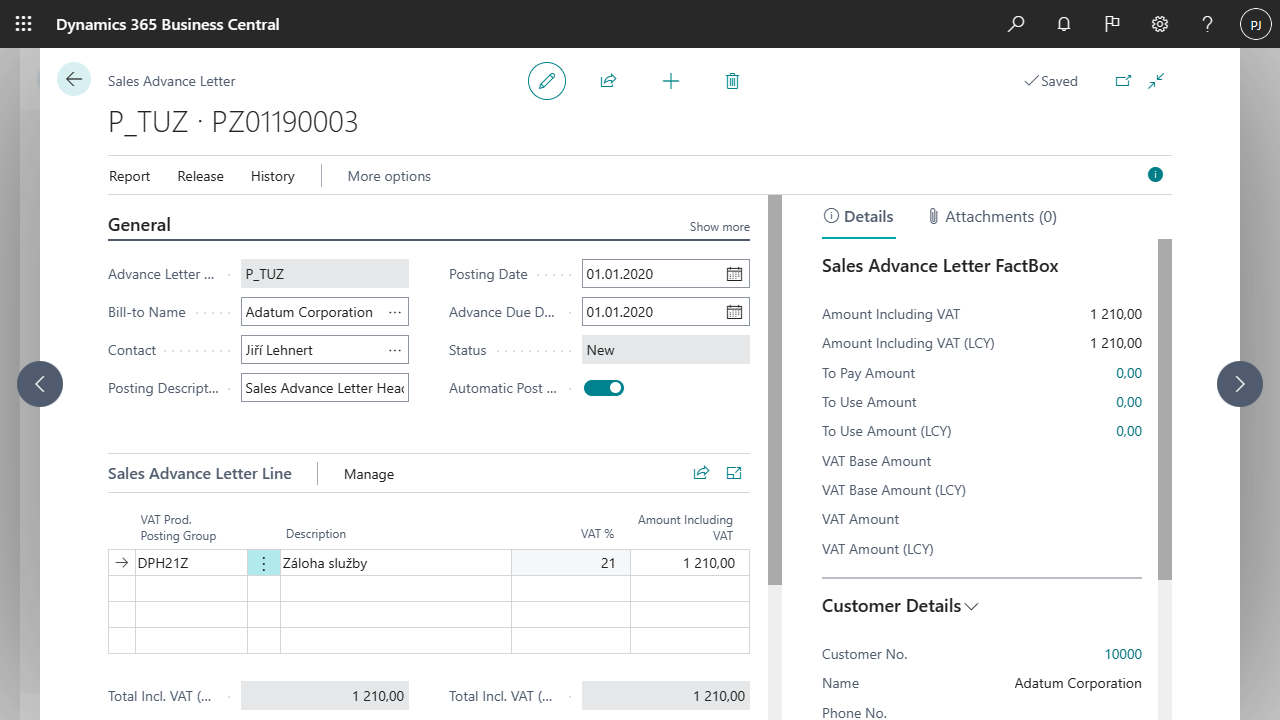Screen dimensions: 1280x720
Task: Open the help question mark
Action: point(1208,24)
